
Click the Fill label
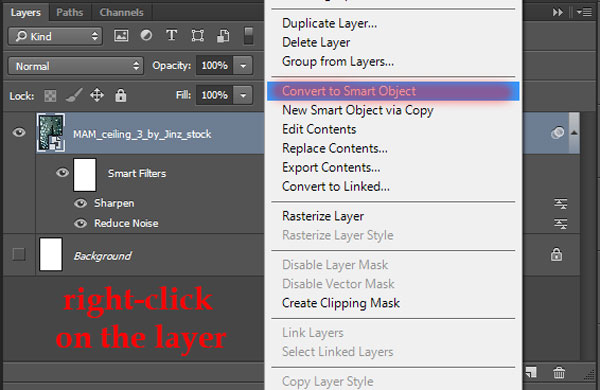click(x=183, y=95)
